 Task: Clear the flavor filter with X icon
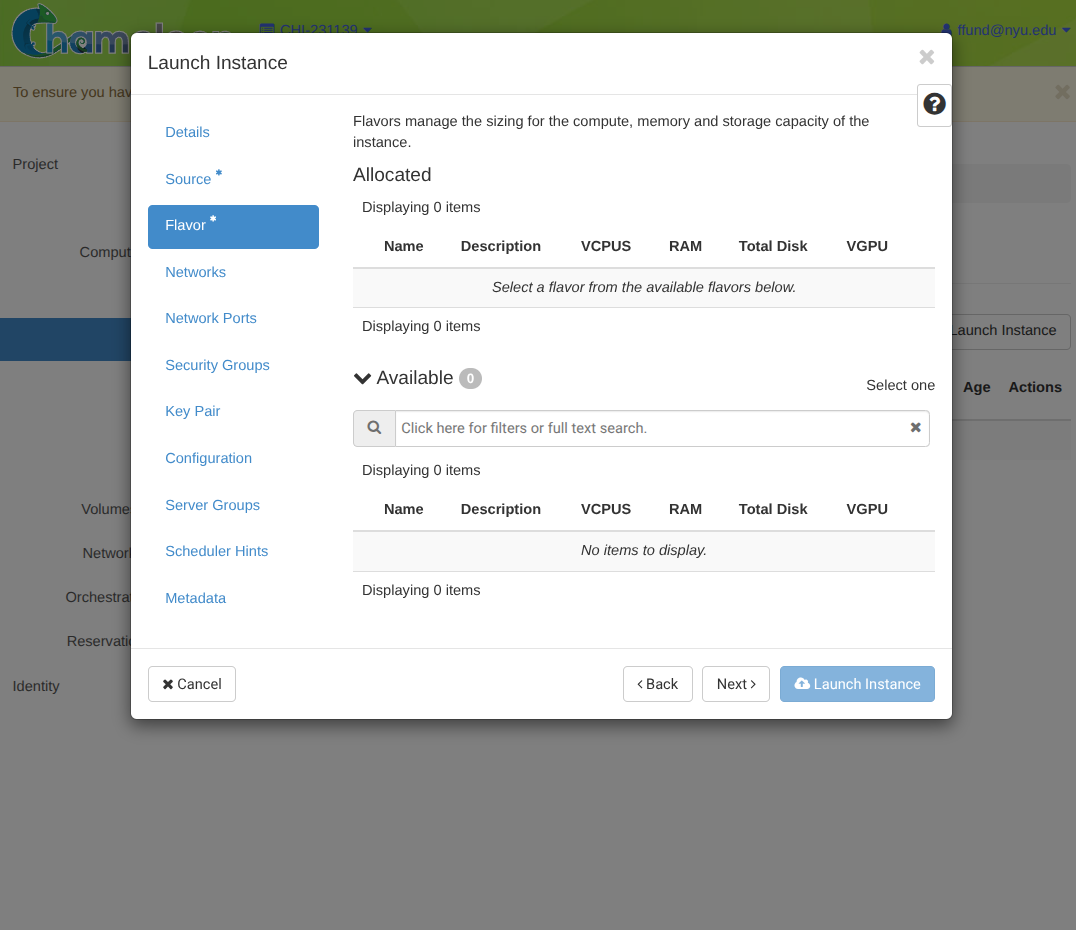pyautogui.click(x=915, y=428)
